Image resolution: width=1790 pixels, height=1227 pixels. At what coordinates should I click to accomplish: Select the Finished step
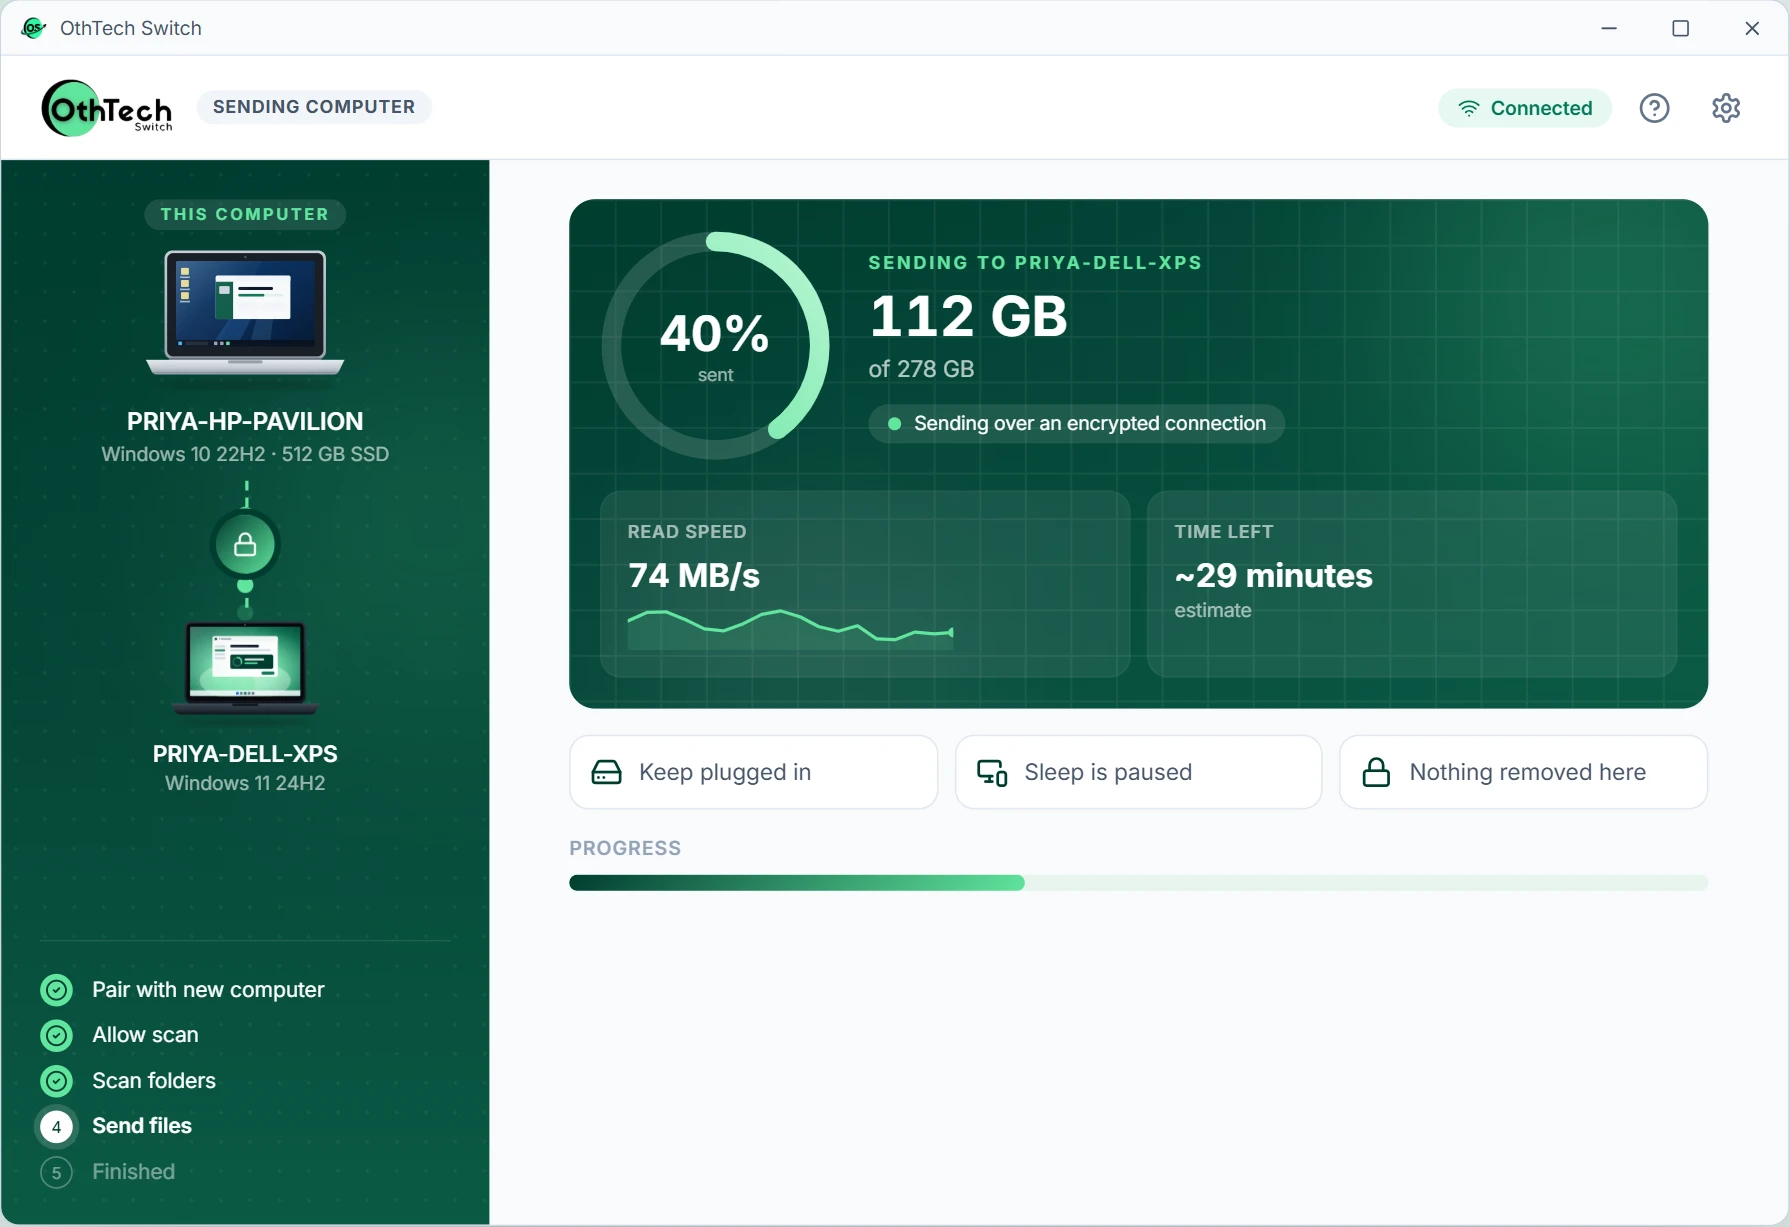(134, 1172)
